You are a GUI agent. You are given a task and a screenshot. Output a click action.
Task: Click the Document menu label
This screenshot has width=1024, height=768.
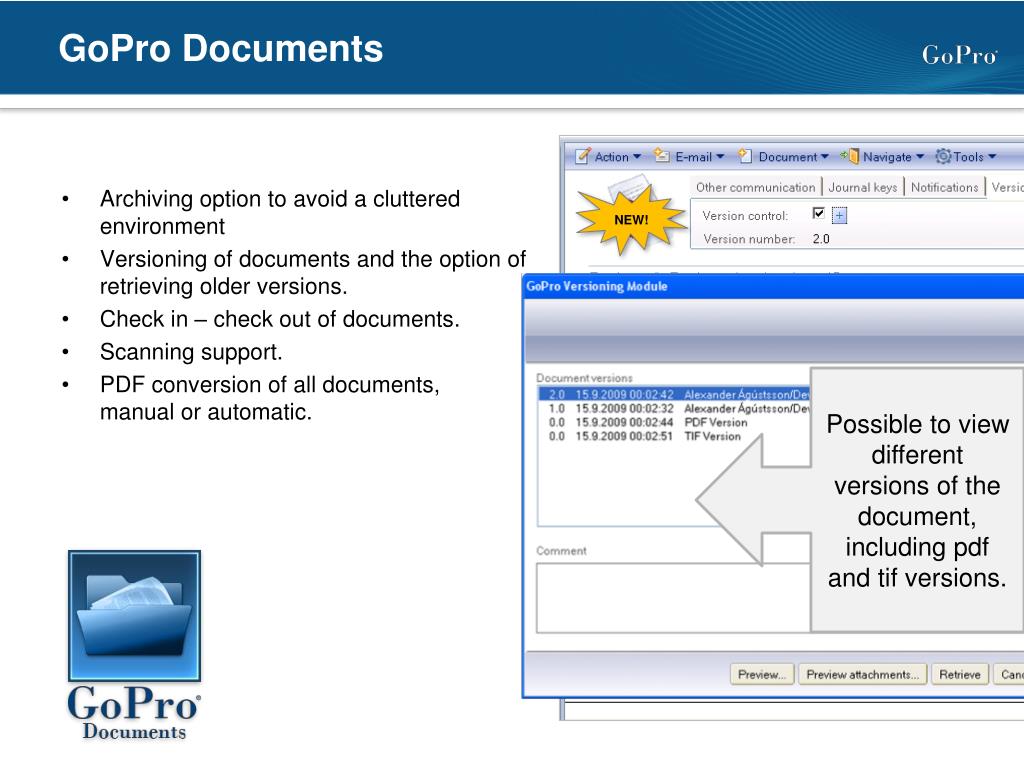pos(788,157)
